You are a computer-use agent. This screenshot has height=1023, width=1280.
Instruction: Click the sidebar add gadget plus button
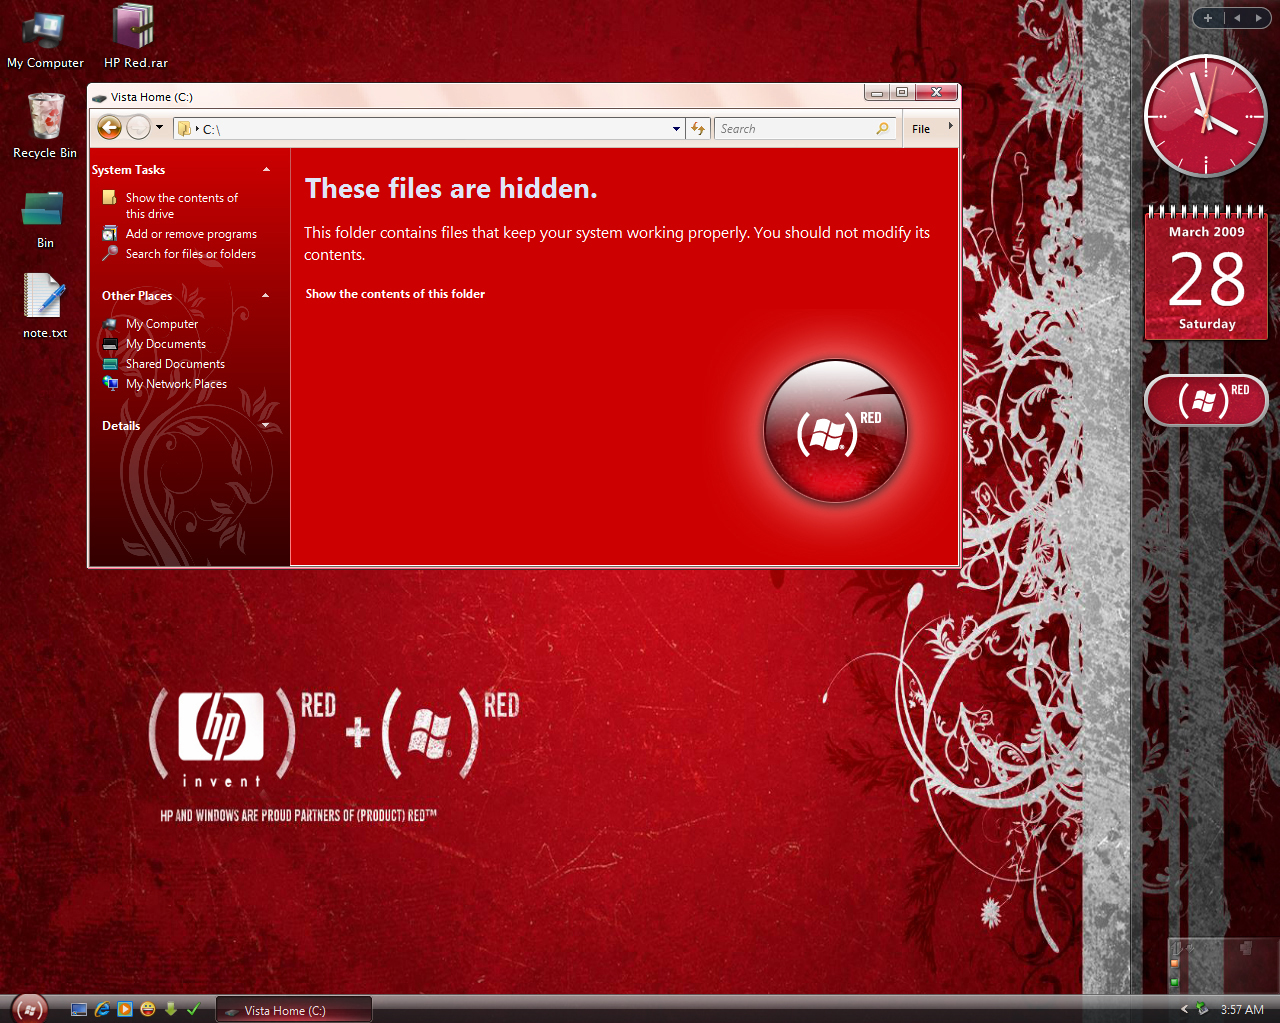[1207, 18]
